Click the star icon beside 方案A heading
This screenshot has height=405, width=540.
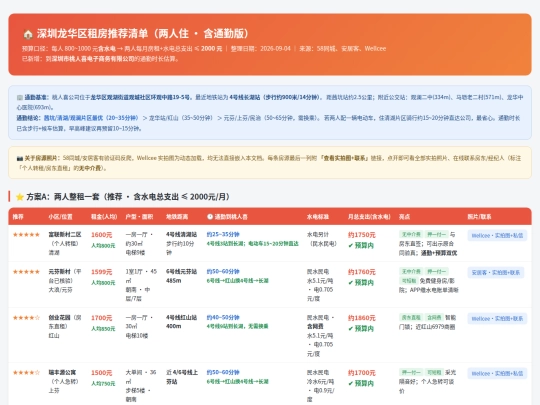coord(20,197)
